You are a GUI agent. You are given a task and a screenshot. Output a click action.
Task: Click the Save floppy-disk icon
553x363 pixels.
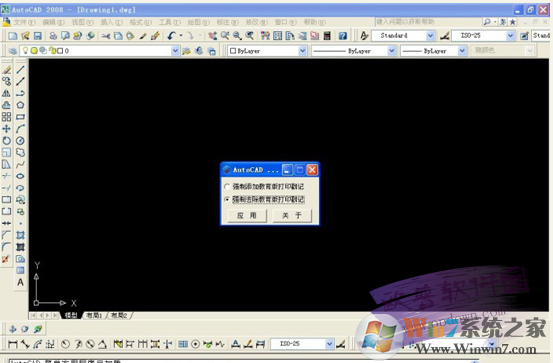37,36
